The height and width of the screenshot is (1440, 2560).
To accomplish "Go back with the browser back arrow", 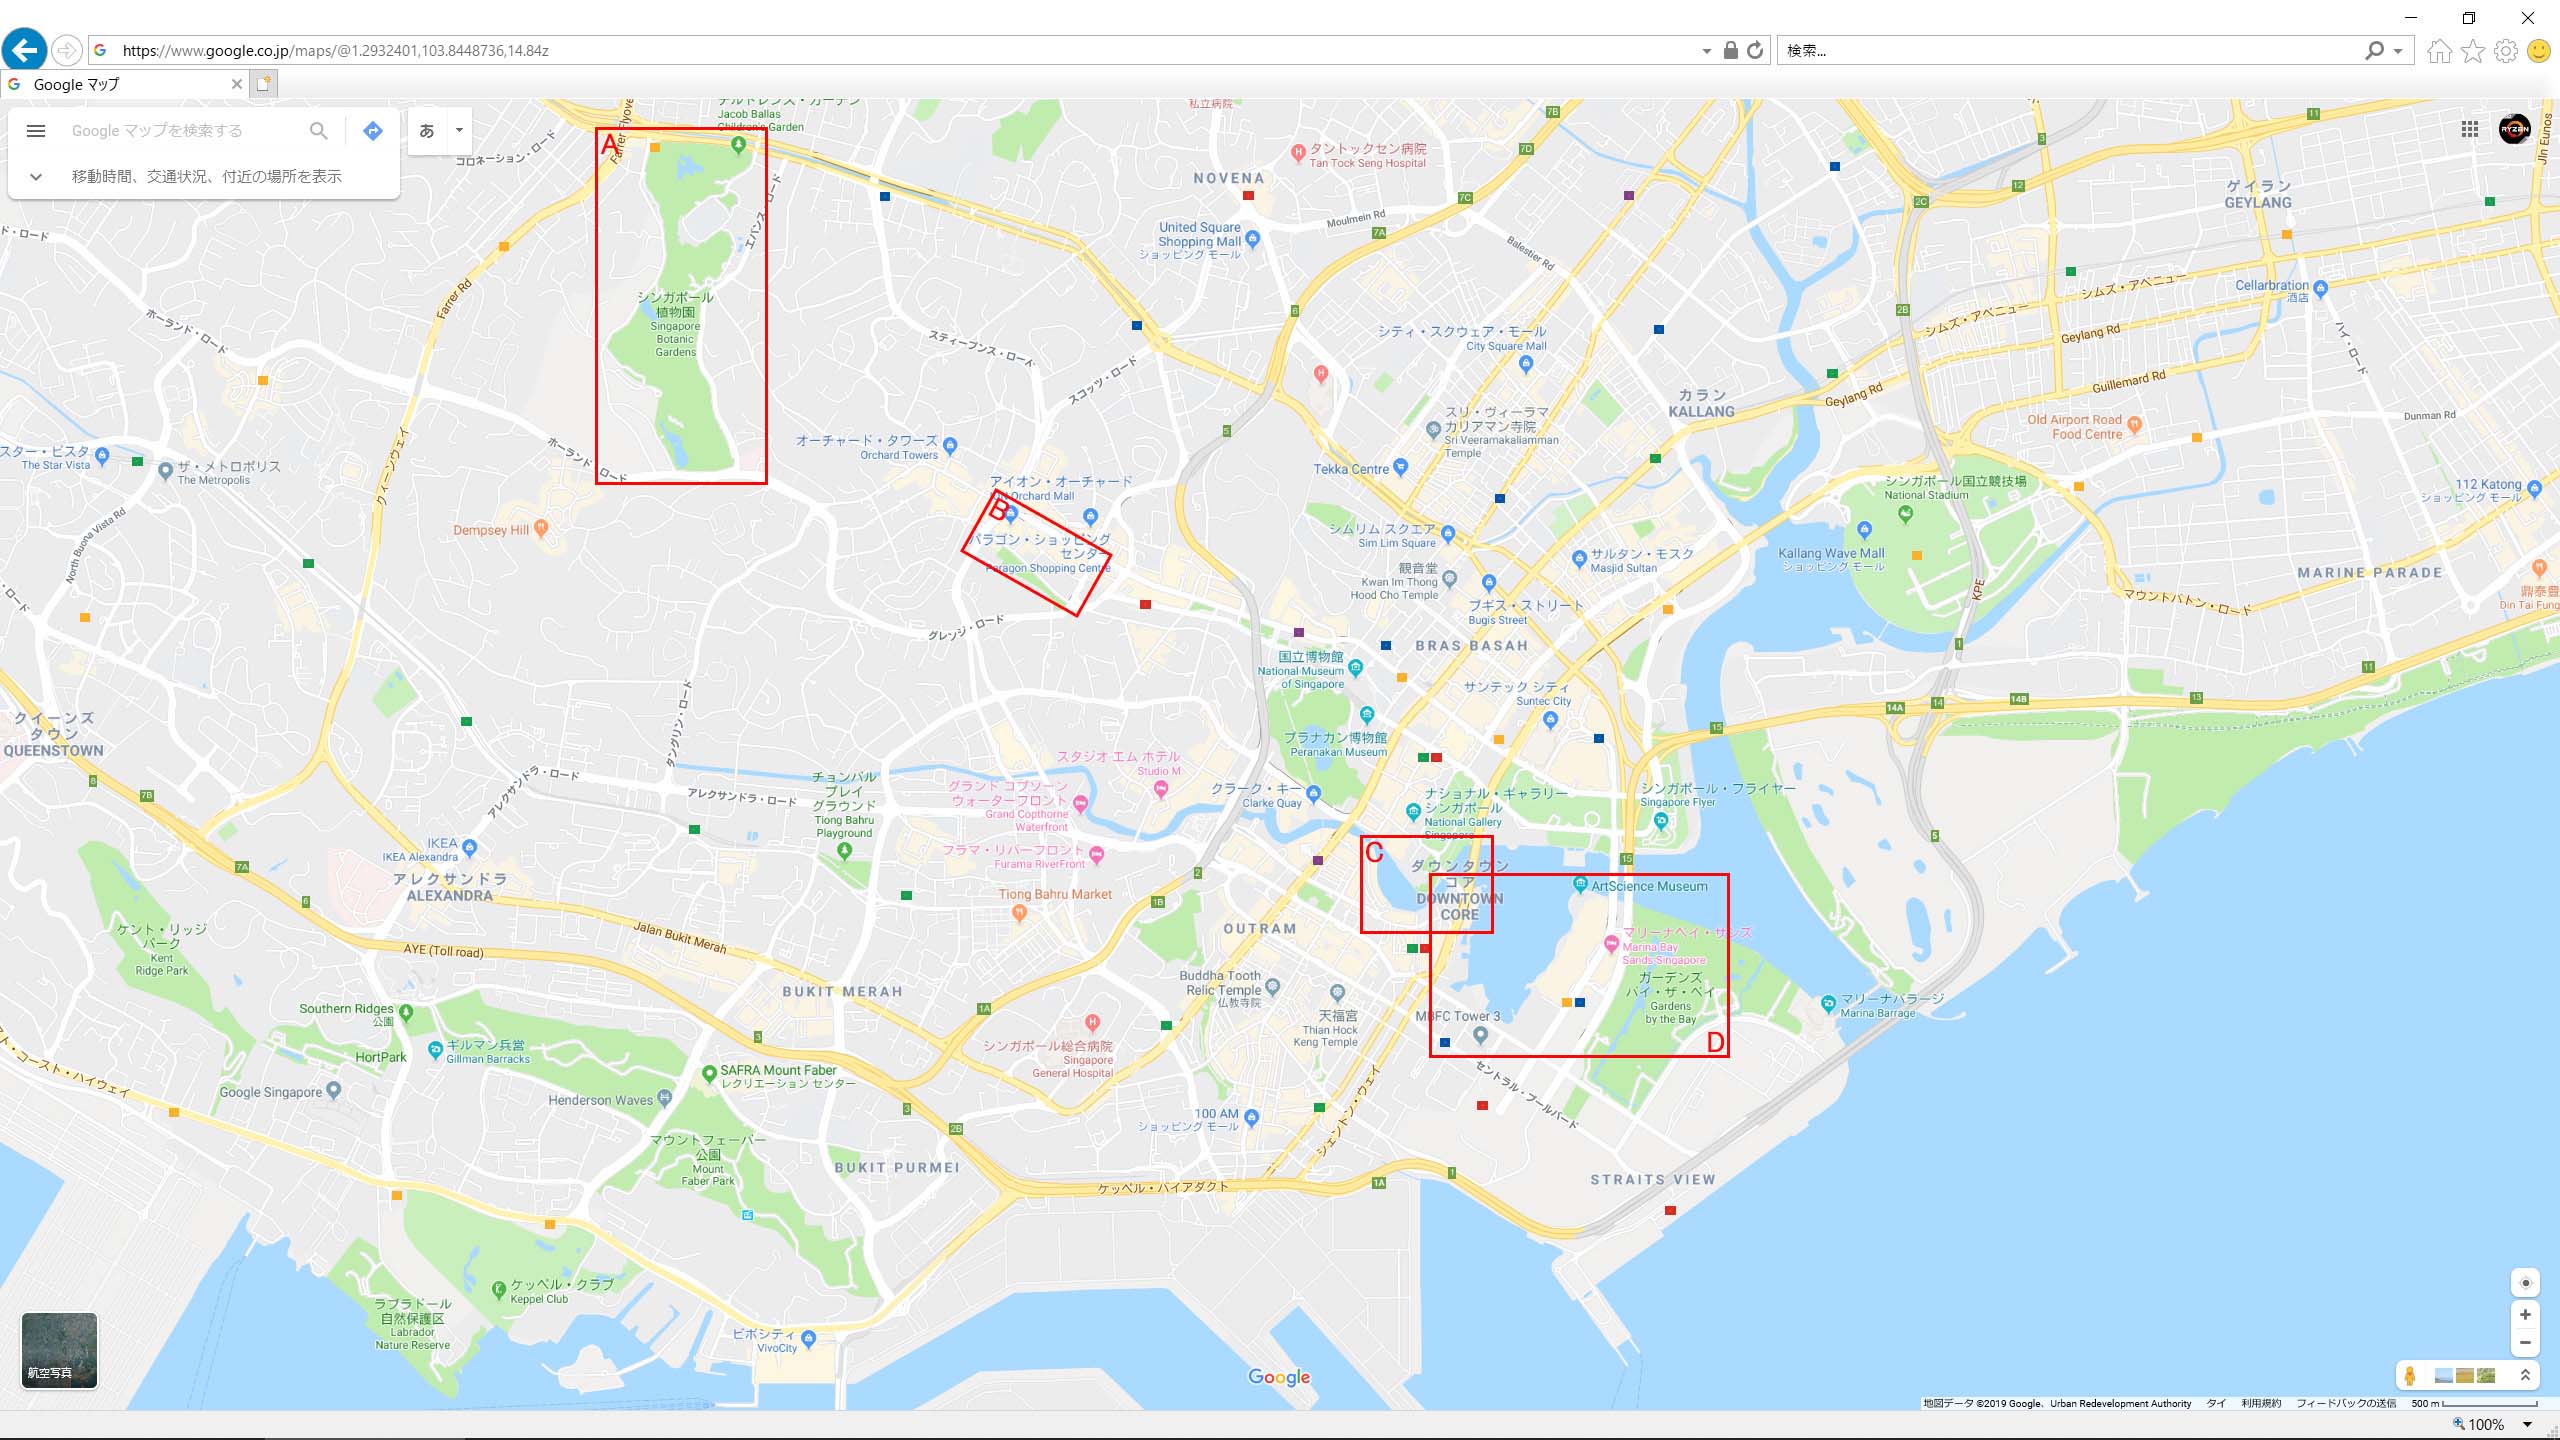I will 24,50.
